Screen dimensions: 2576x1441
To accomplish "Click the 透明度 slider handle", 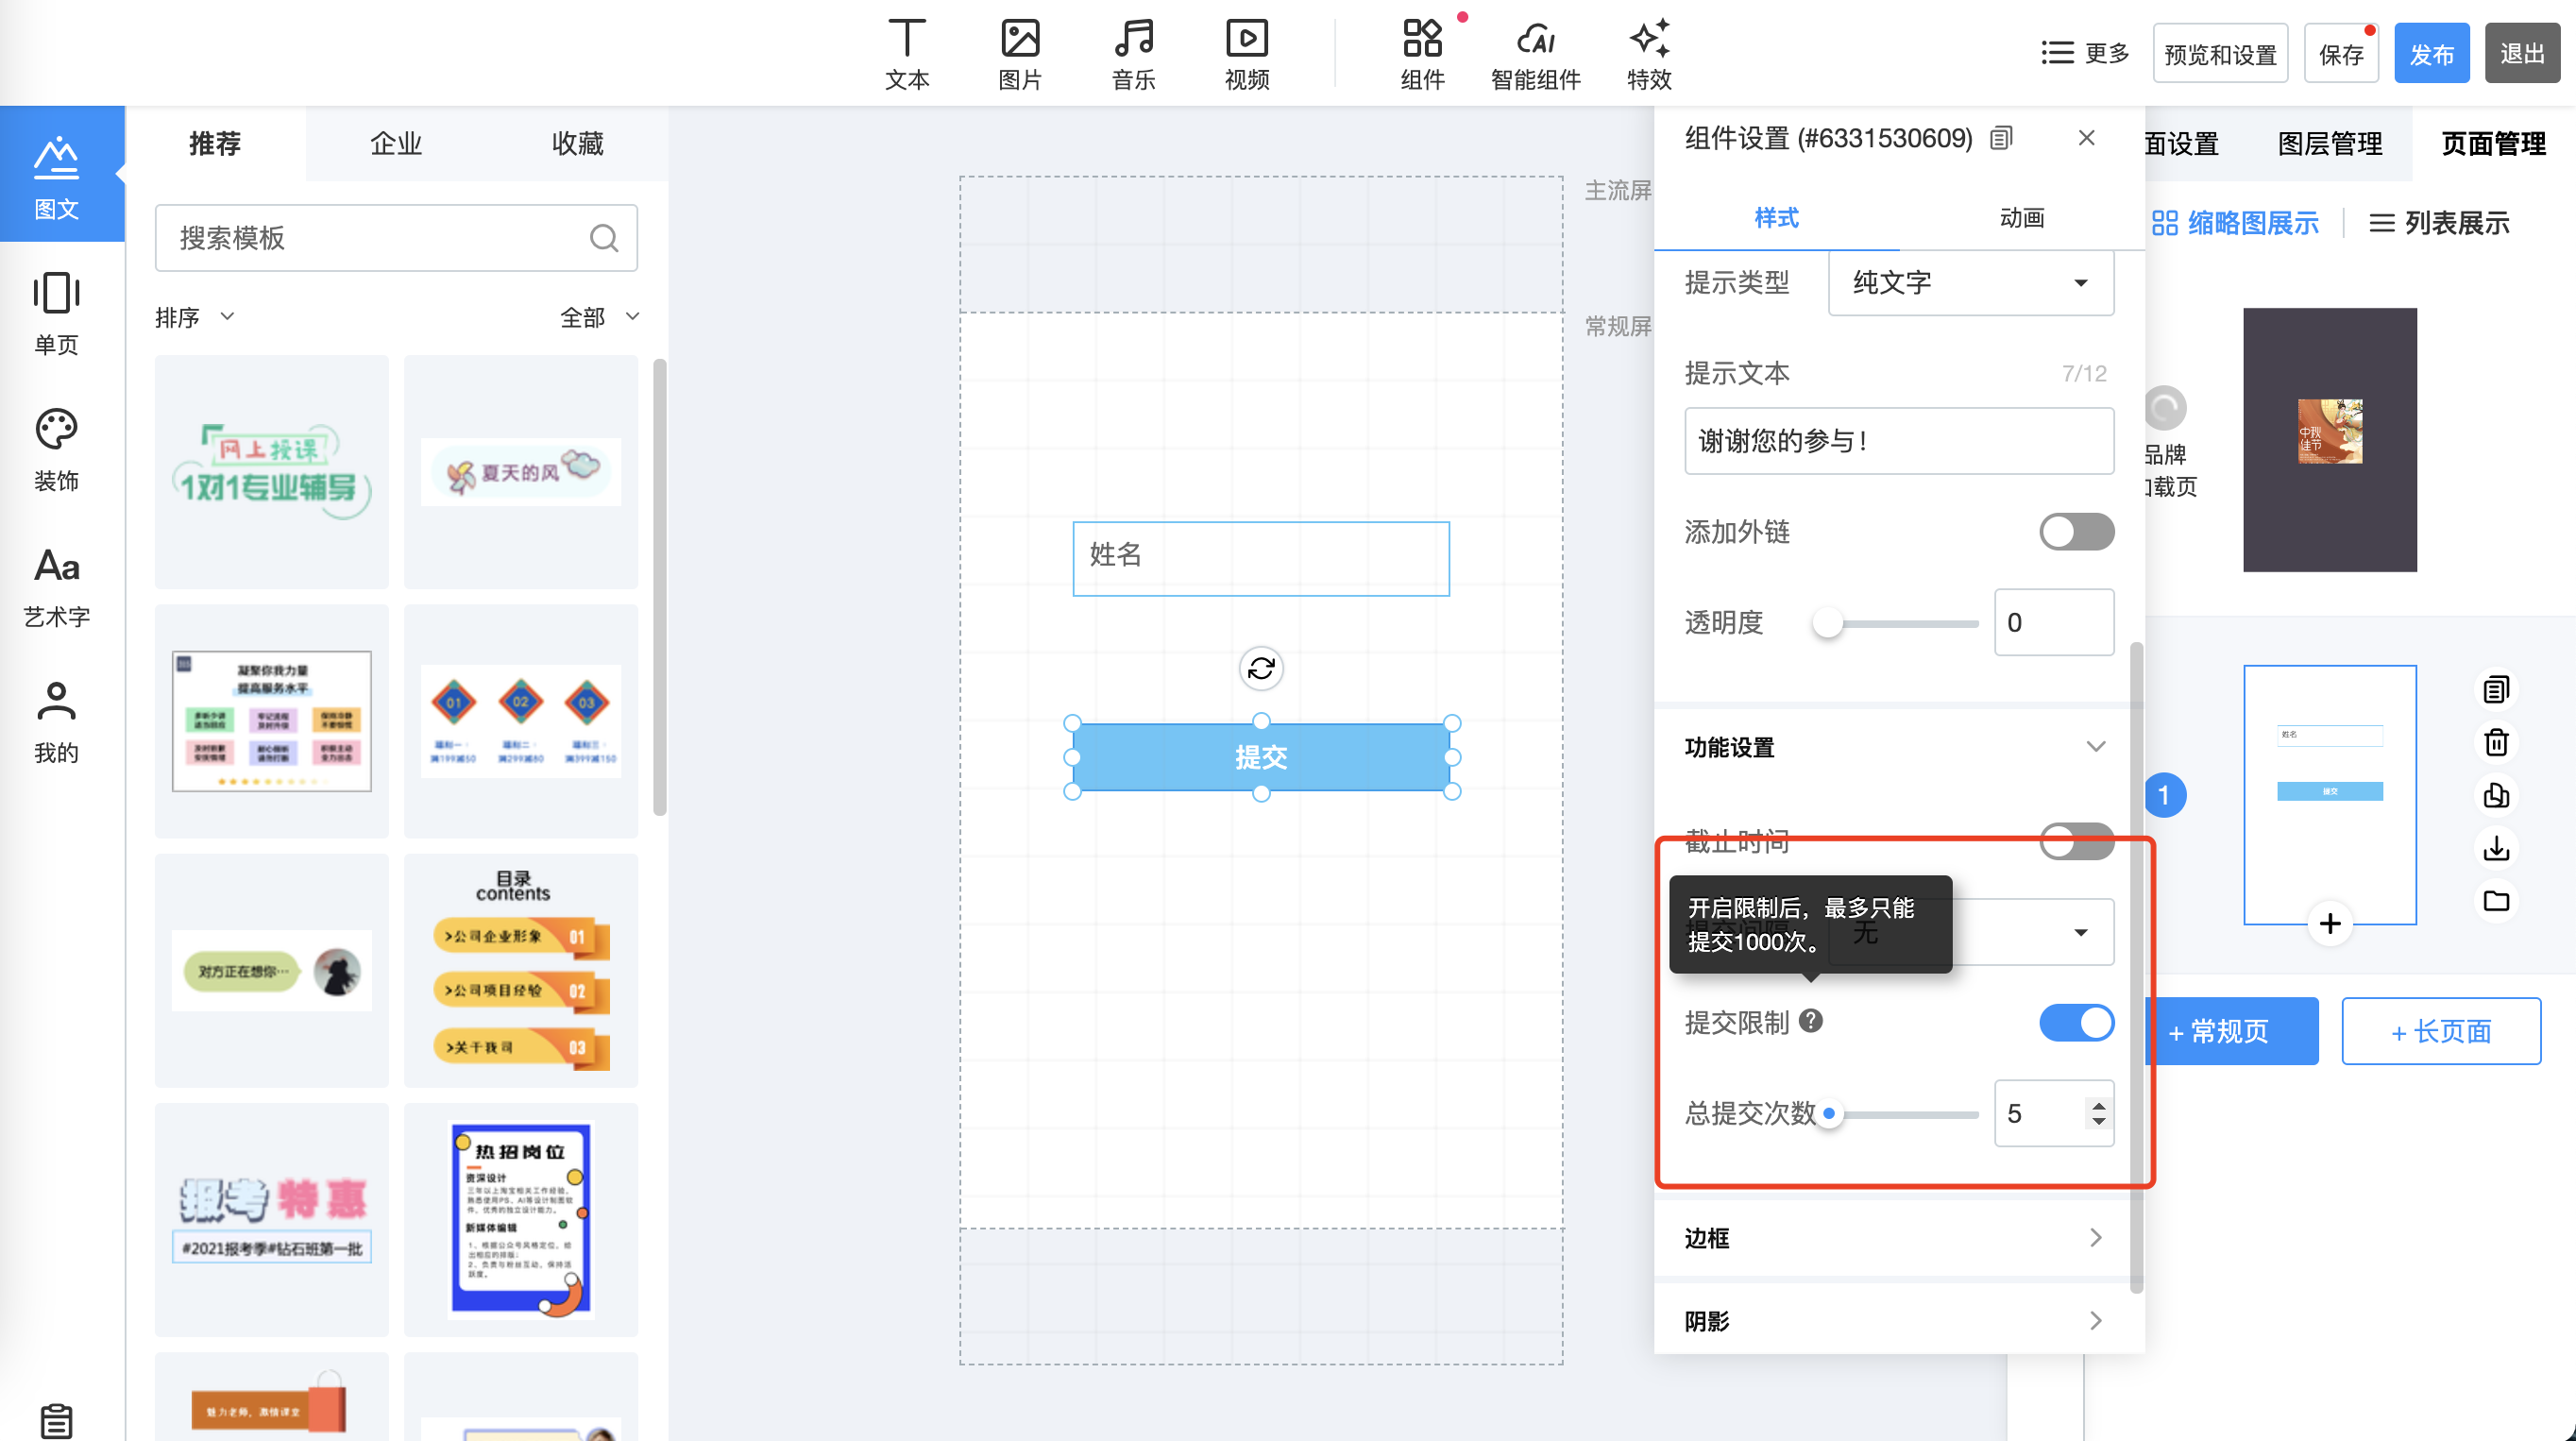I will [1827, 623].
